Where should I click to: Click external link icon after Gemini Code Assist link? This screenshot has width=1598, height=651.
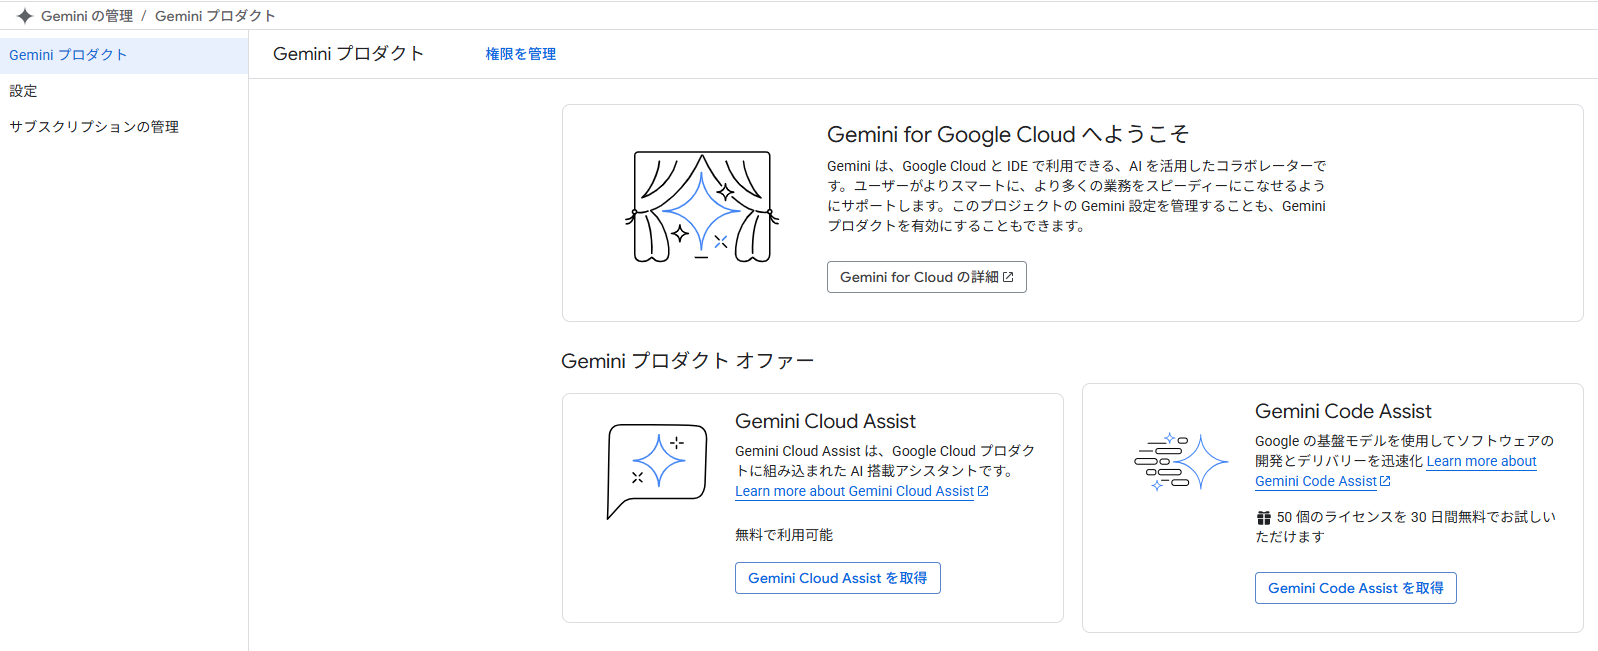1385,481
